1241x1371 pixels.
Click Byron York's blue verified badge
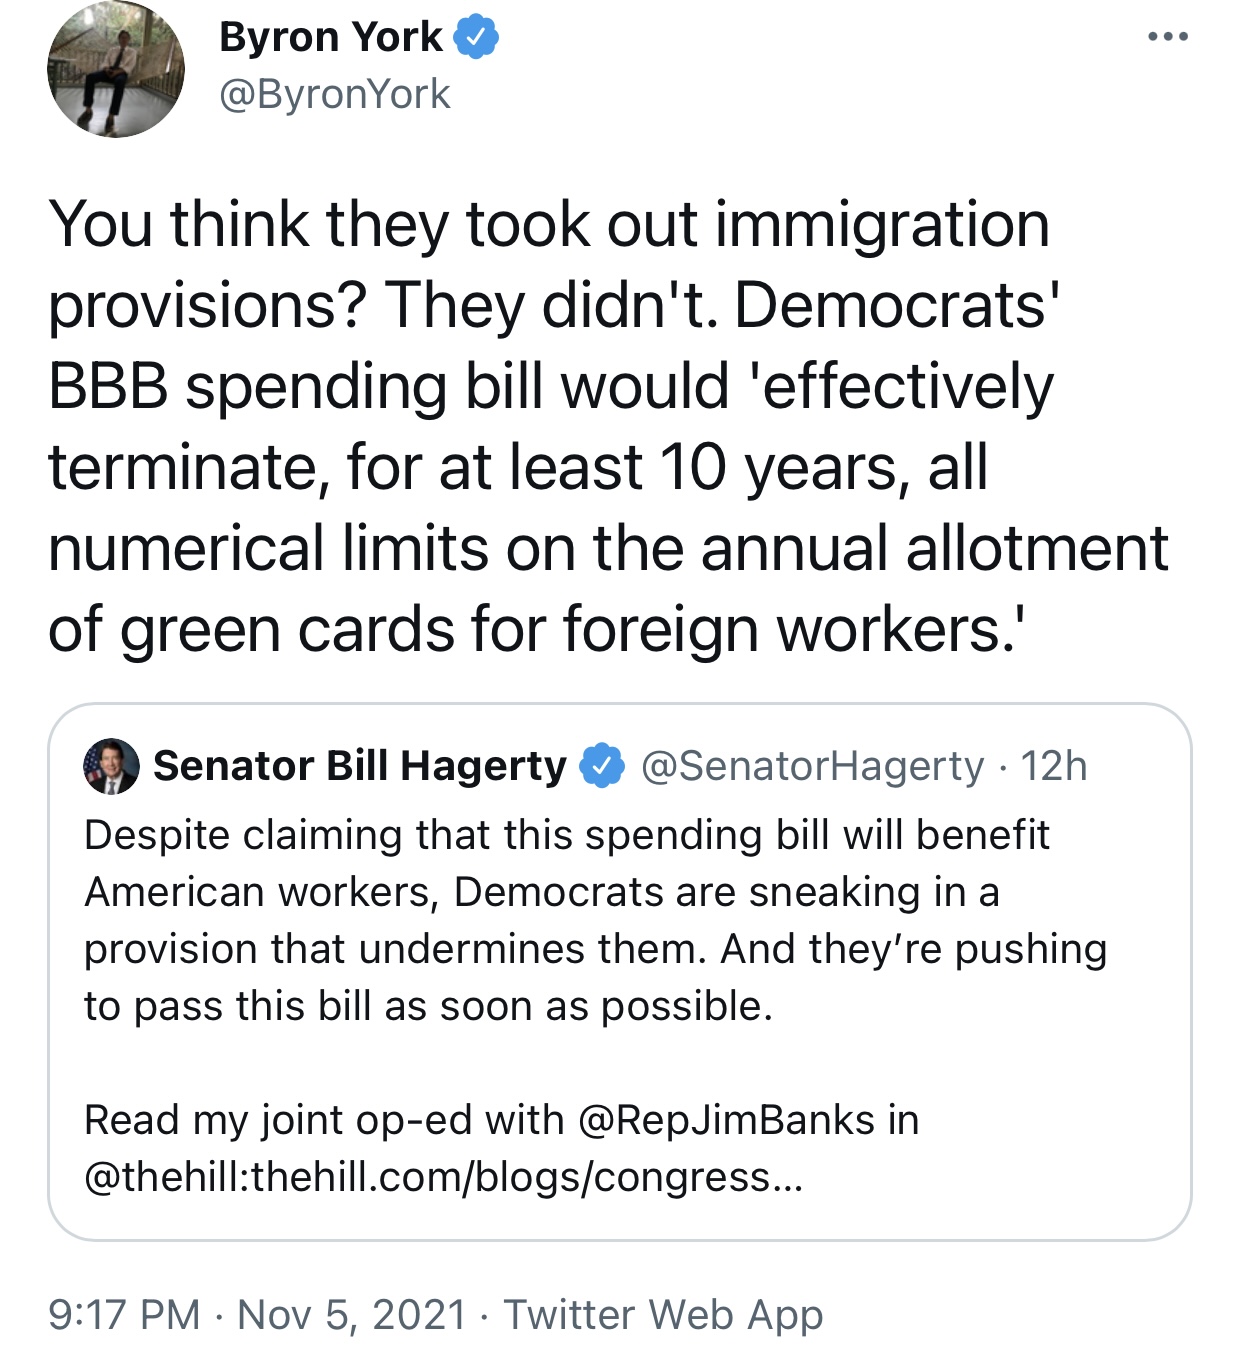pyautogui.click(x=477, y=38)
